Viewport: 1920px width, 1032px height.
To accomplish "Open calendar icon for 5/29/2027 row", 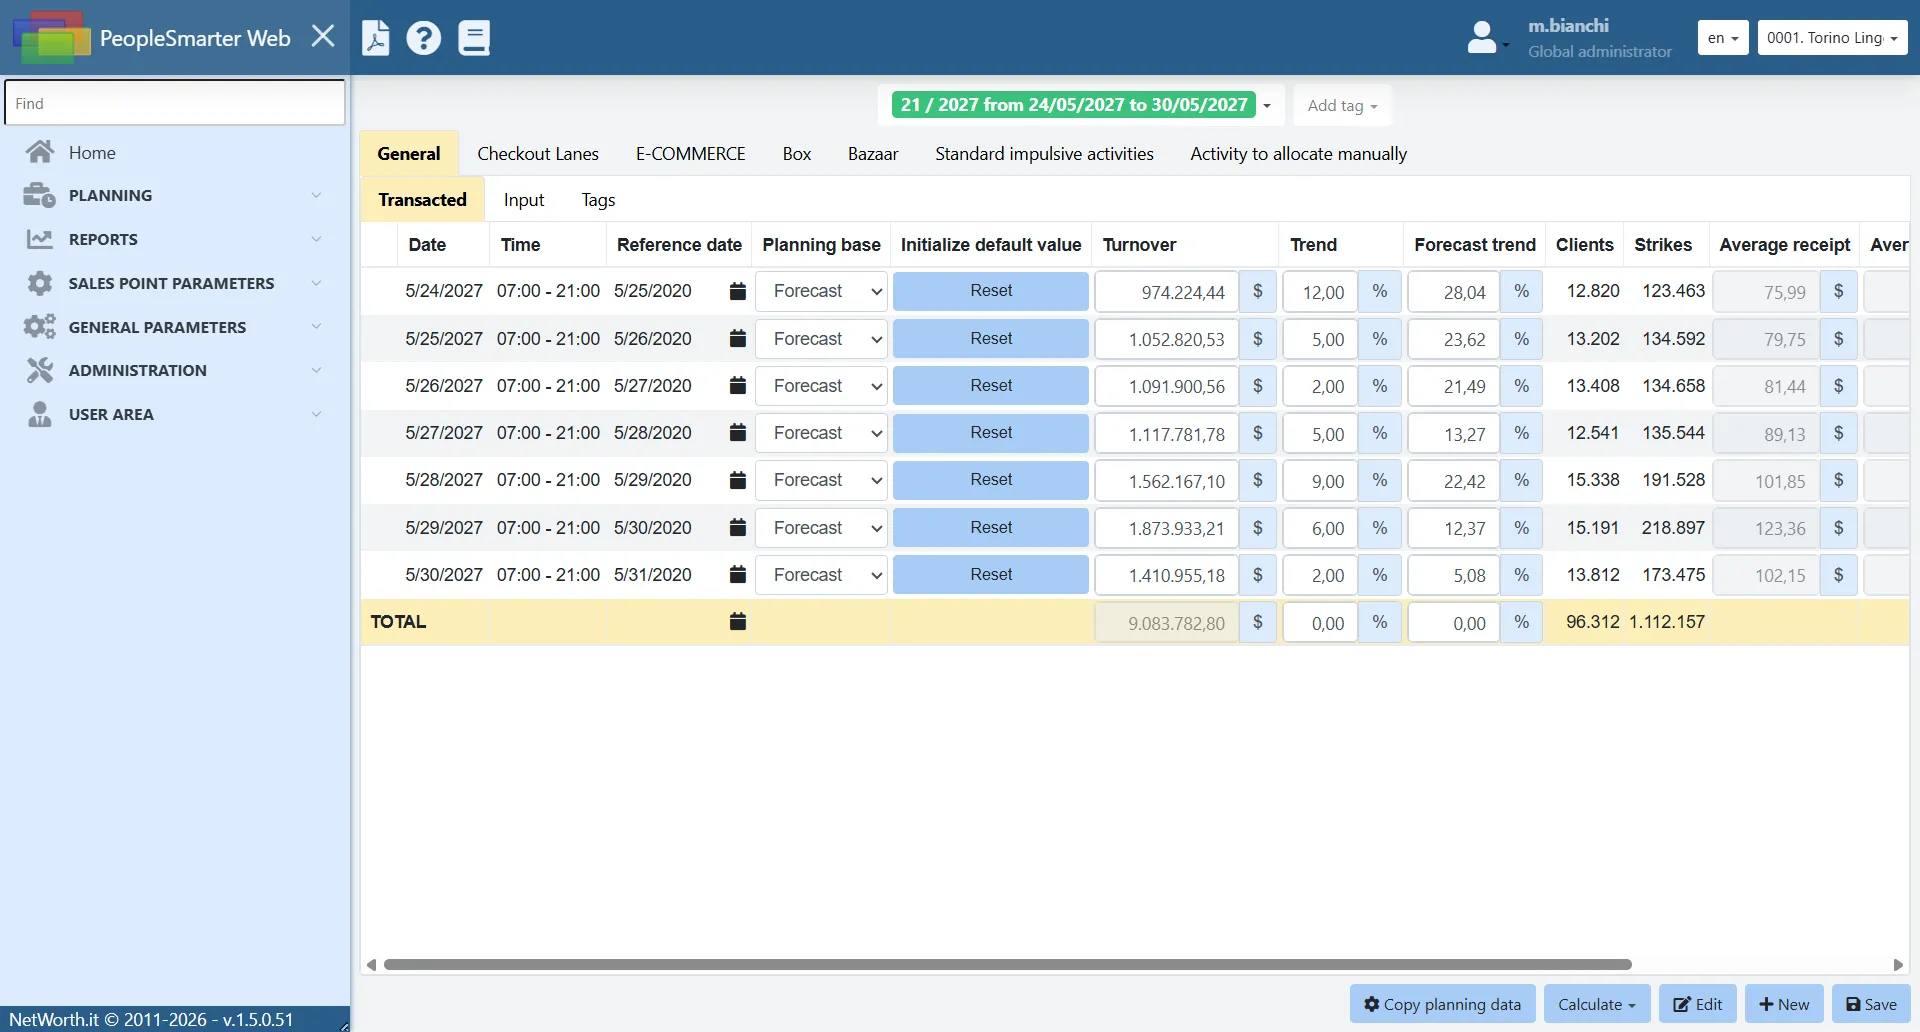I will pos(738,528).
